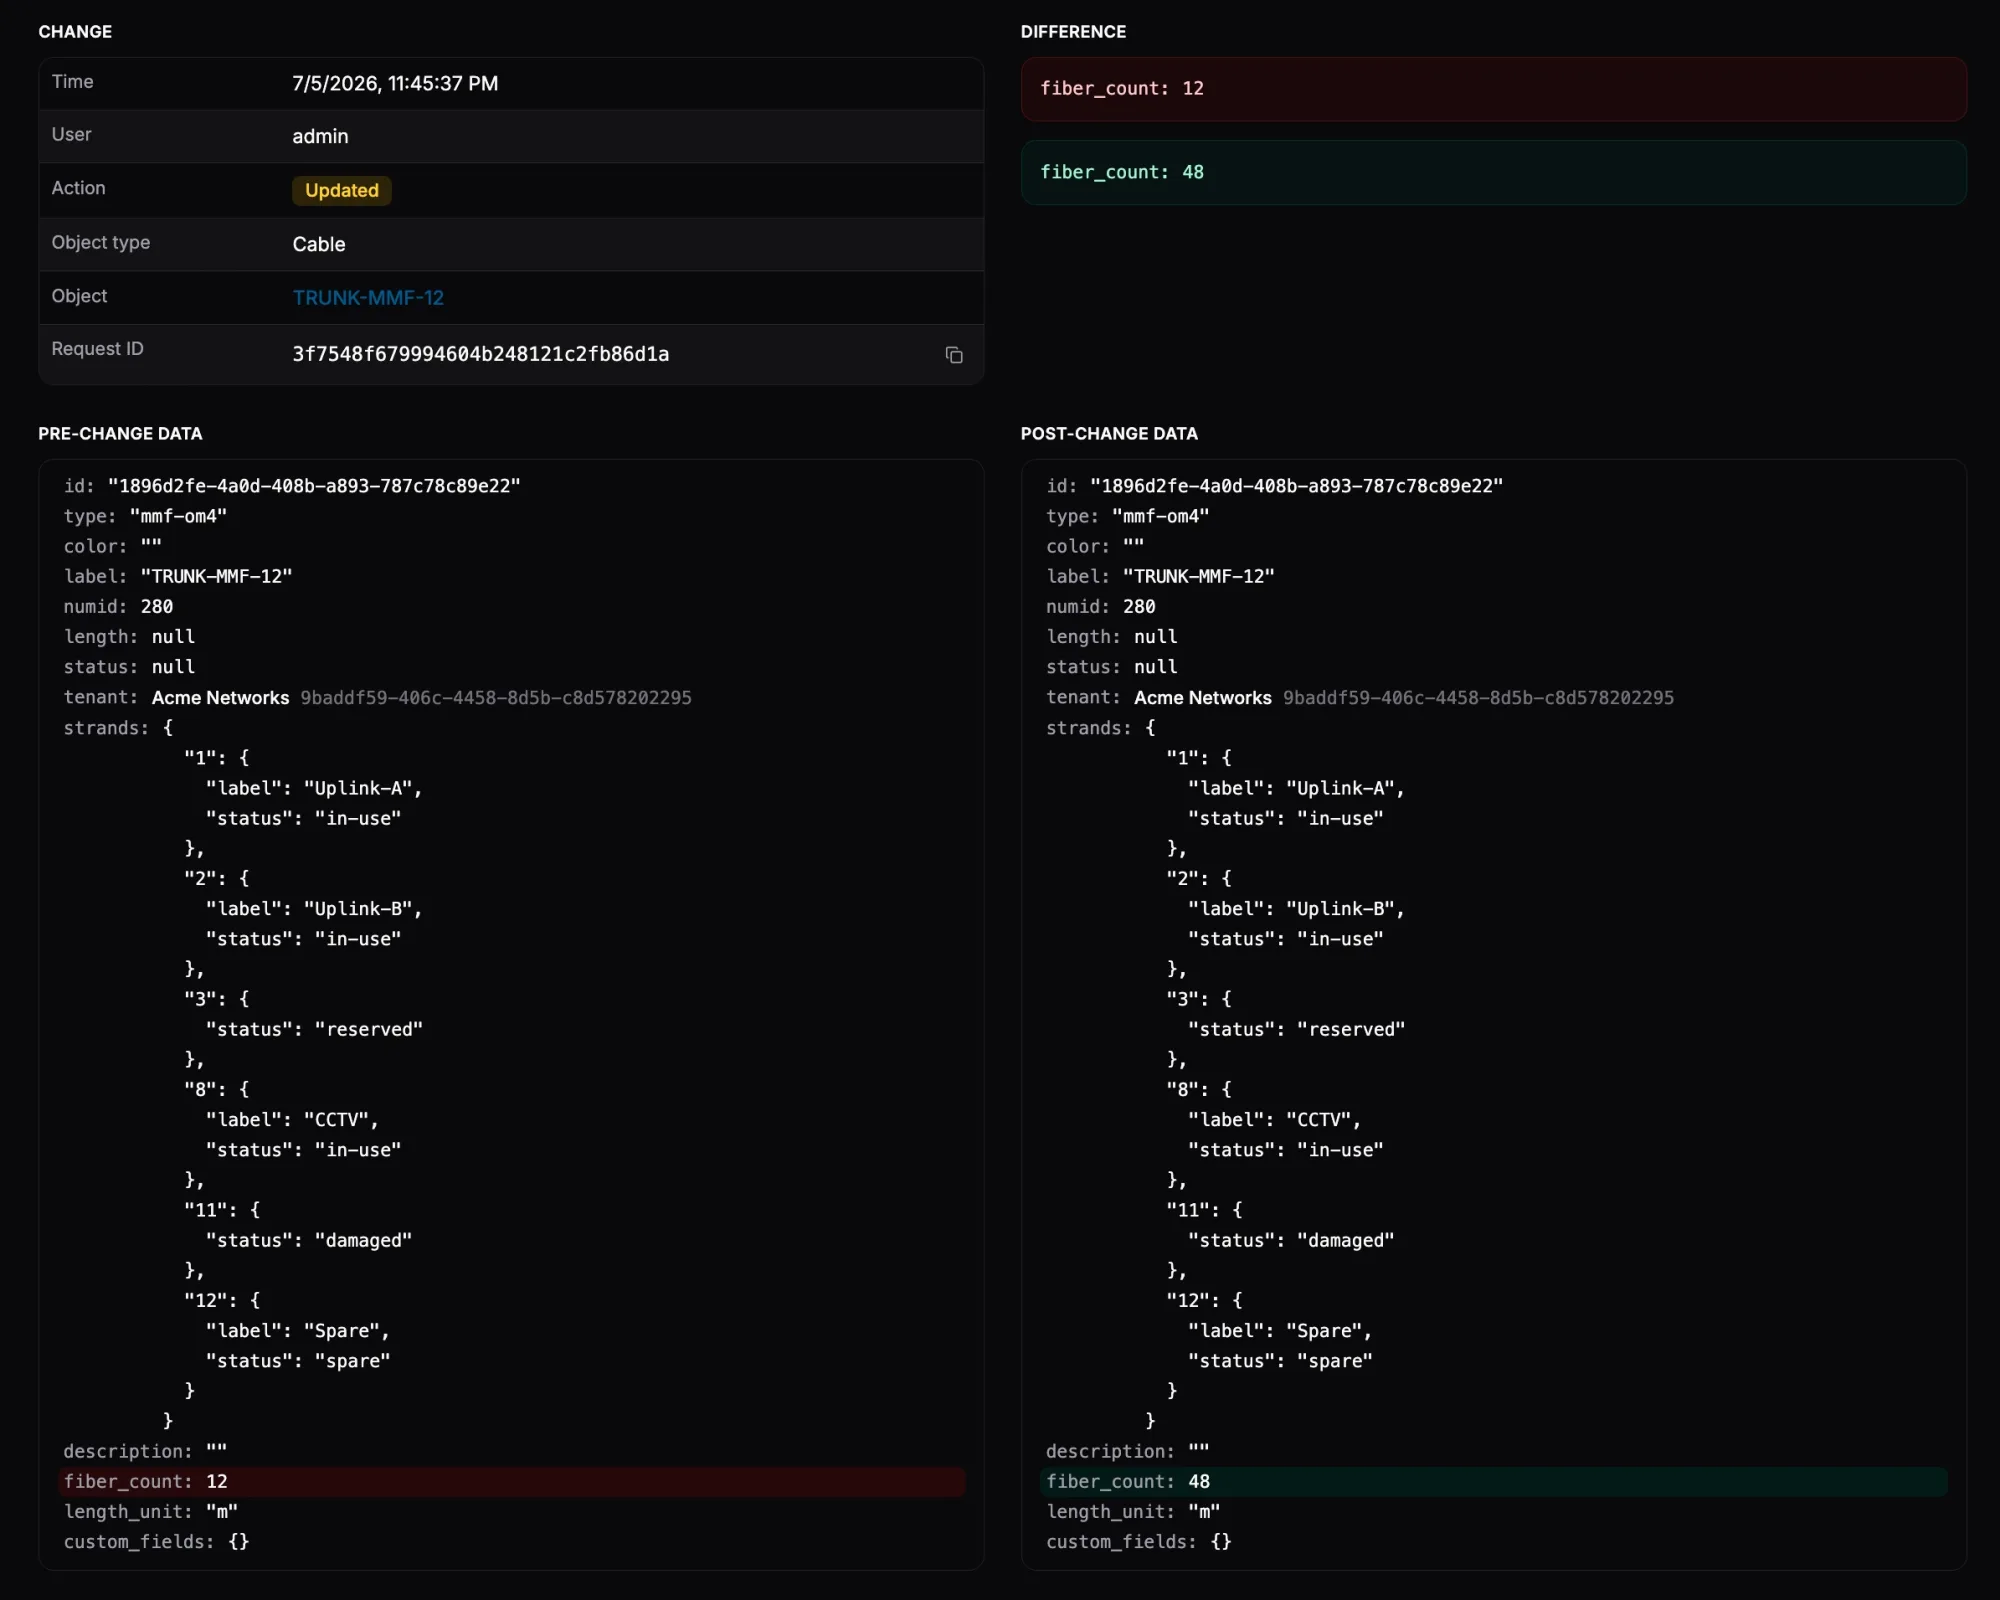Click "Uplink-B" label in pre-change data
This screenshot has width=2000, height=1600.
pyautogui.click(x=358, y=909)
